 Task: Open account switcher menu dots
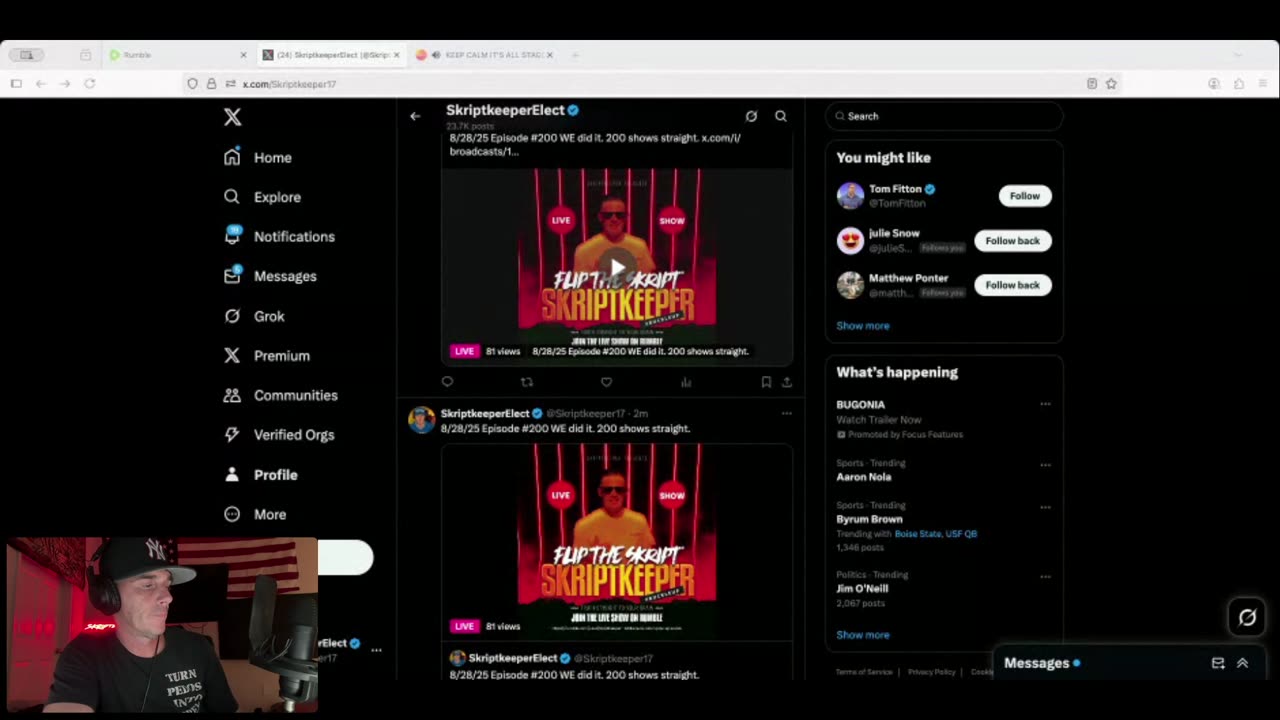coord(376,650)
